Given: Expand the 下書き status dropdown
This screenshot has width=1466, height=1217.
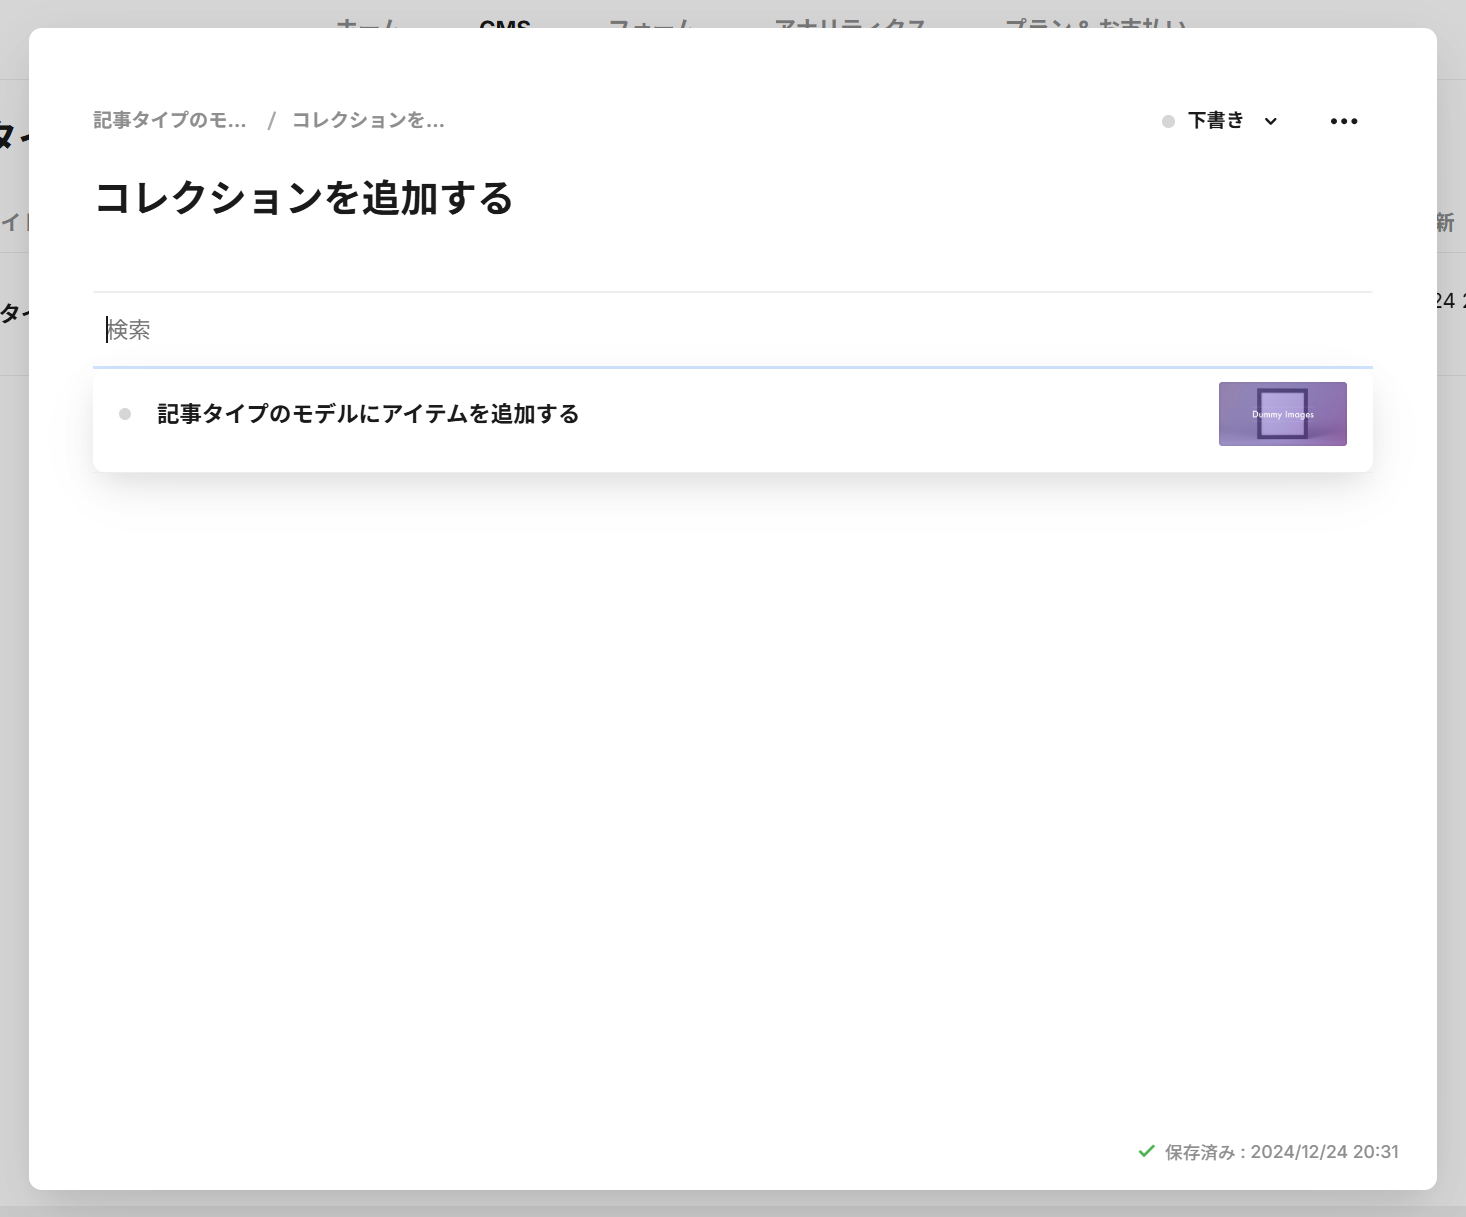Looking at the screenshot, I should pyautogui.click(x=1220, y=121).
